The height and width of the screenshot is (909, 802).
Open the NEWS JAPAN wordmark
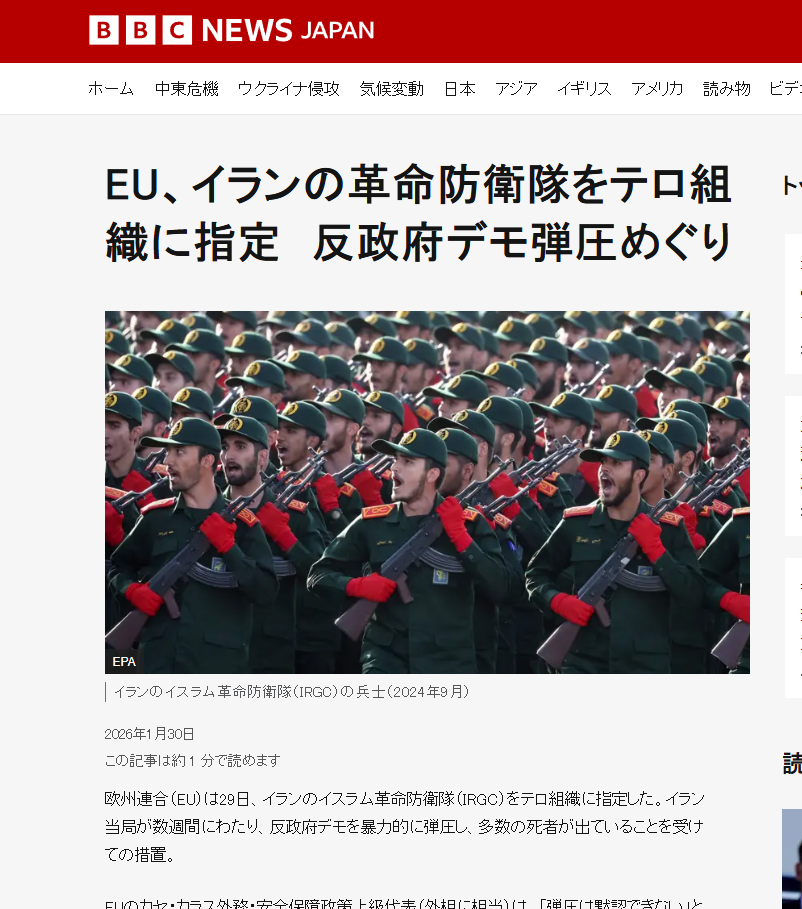(288, 30)
